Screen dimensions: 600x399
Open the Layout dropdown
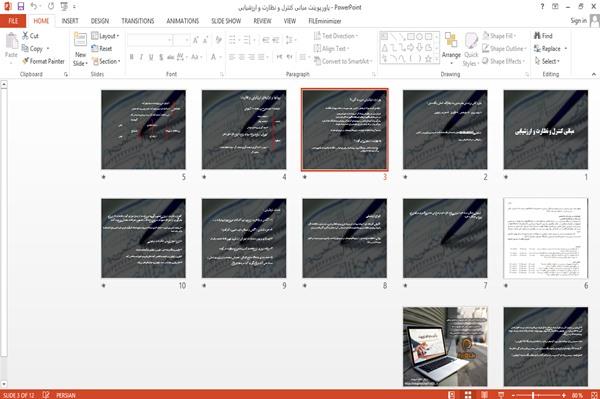pos(105,36)
